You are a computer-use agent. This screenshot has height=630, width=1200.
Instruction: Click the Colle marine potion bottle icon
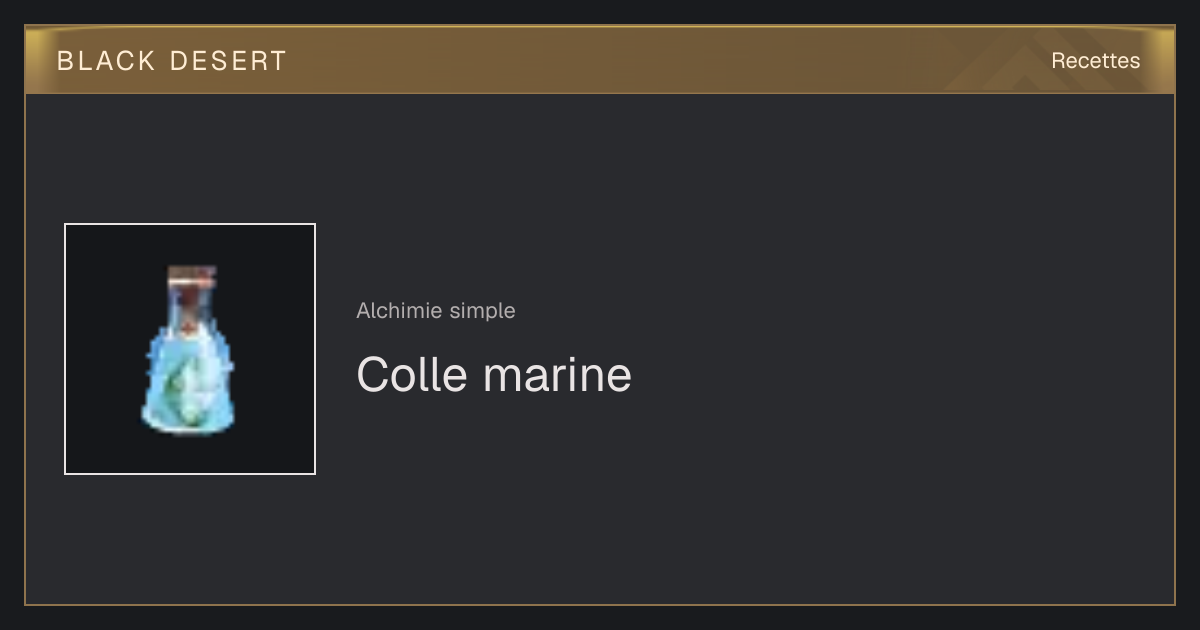(189, 350)
